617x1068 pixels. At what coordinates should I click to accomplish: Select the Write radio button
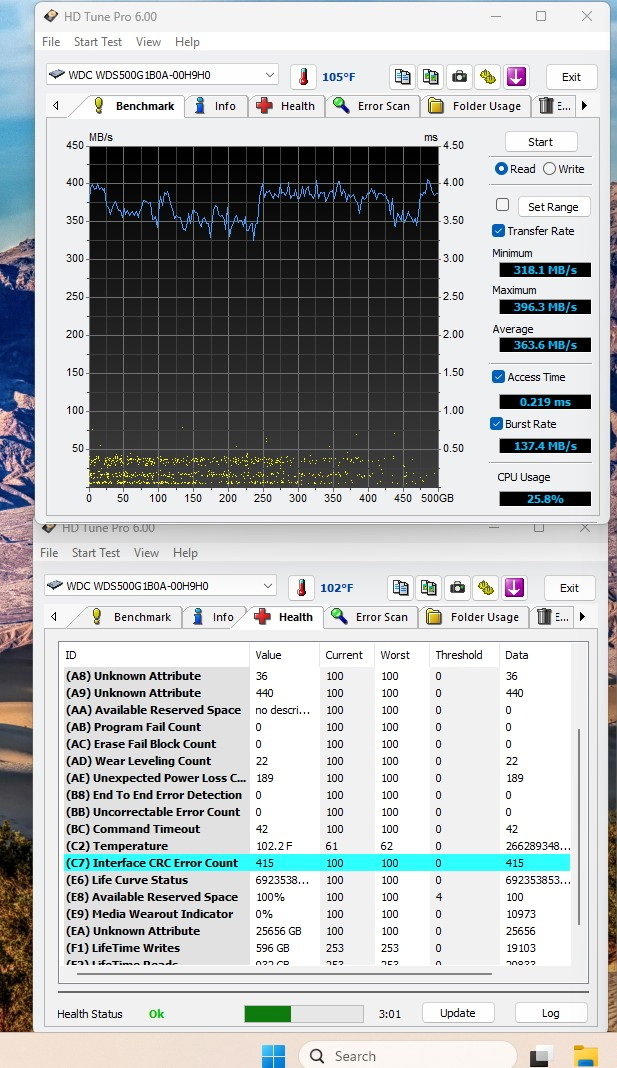549,169
